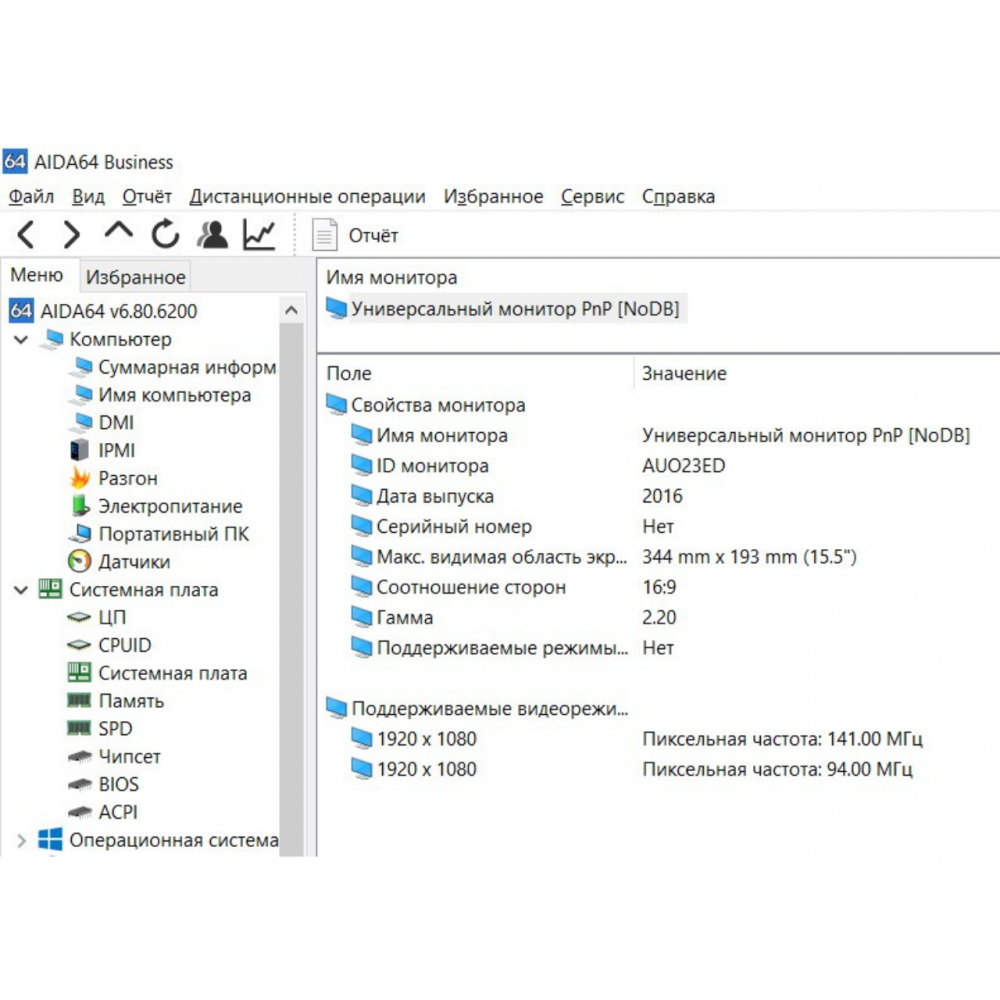The image size is (1000, 1000).
Task: Switch to the Избранное tab in the side panel
Action: (135, 277)
